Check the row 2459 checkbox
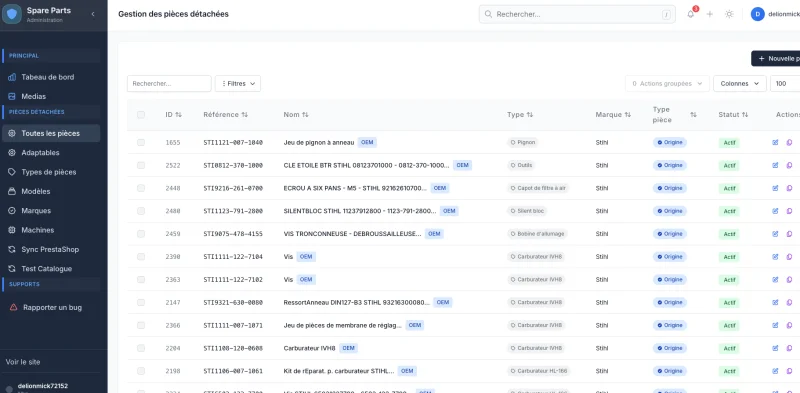 coord(141,234)
